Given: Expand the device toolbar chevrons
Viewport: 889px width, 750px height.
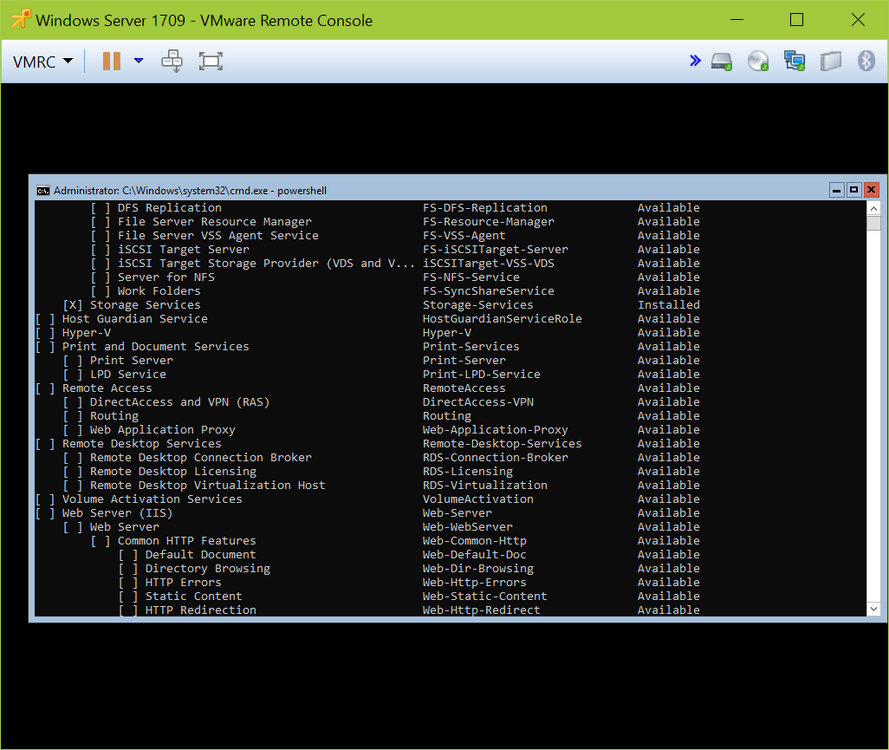Looking at the screenshot, I should tap(695, 61).
